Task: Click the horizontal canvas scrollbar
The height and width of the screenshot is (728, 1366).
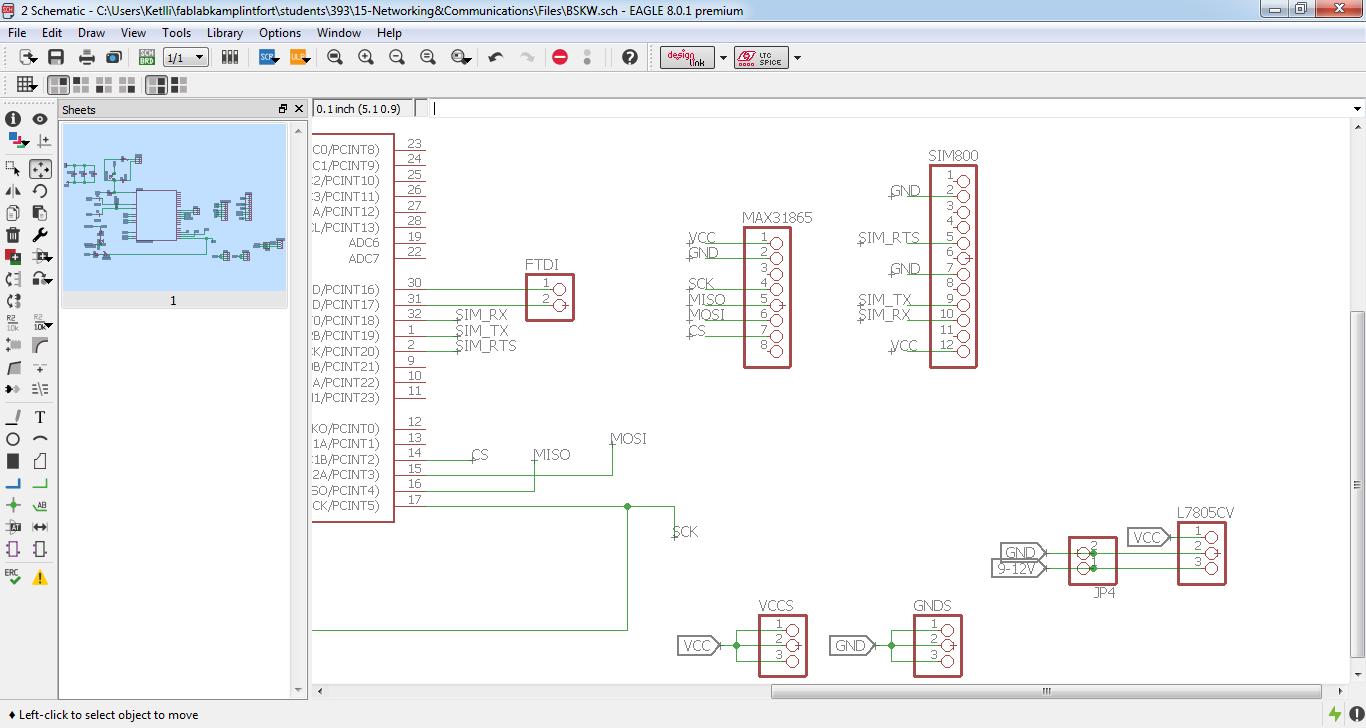Action: [1046, 691]
